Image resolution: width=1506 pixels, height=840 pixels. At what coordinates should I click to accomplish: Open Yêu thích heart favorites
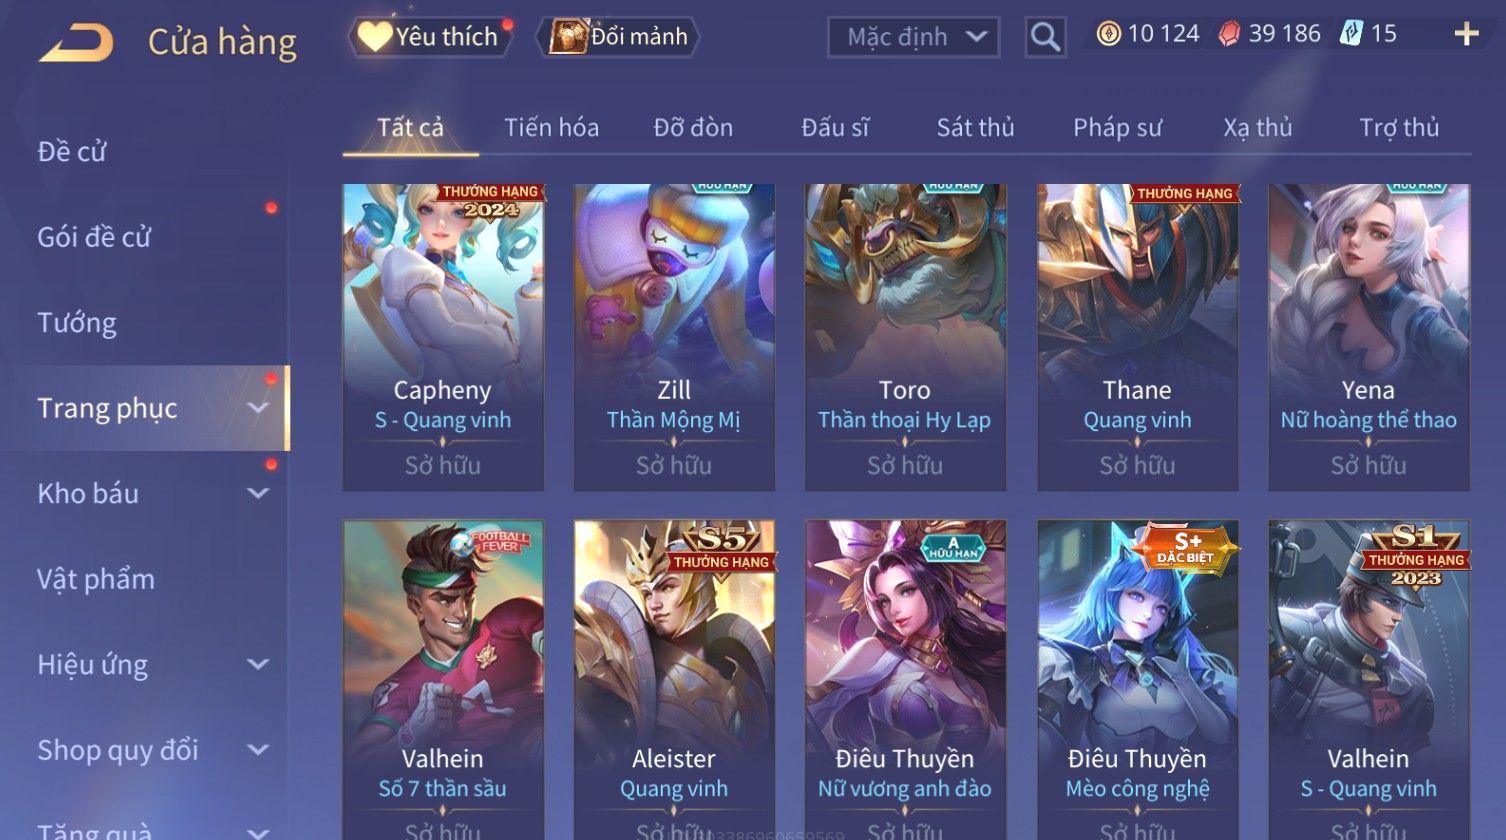coord(430,37)
